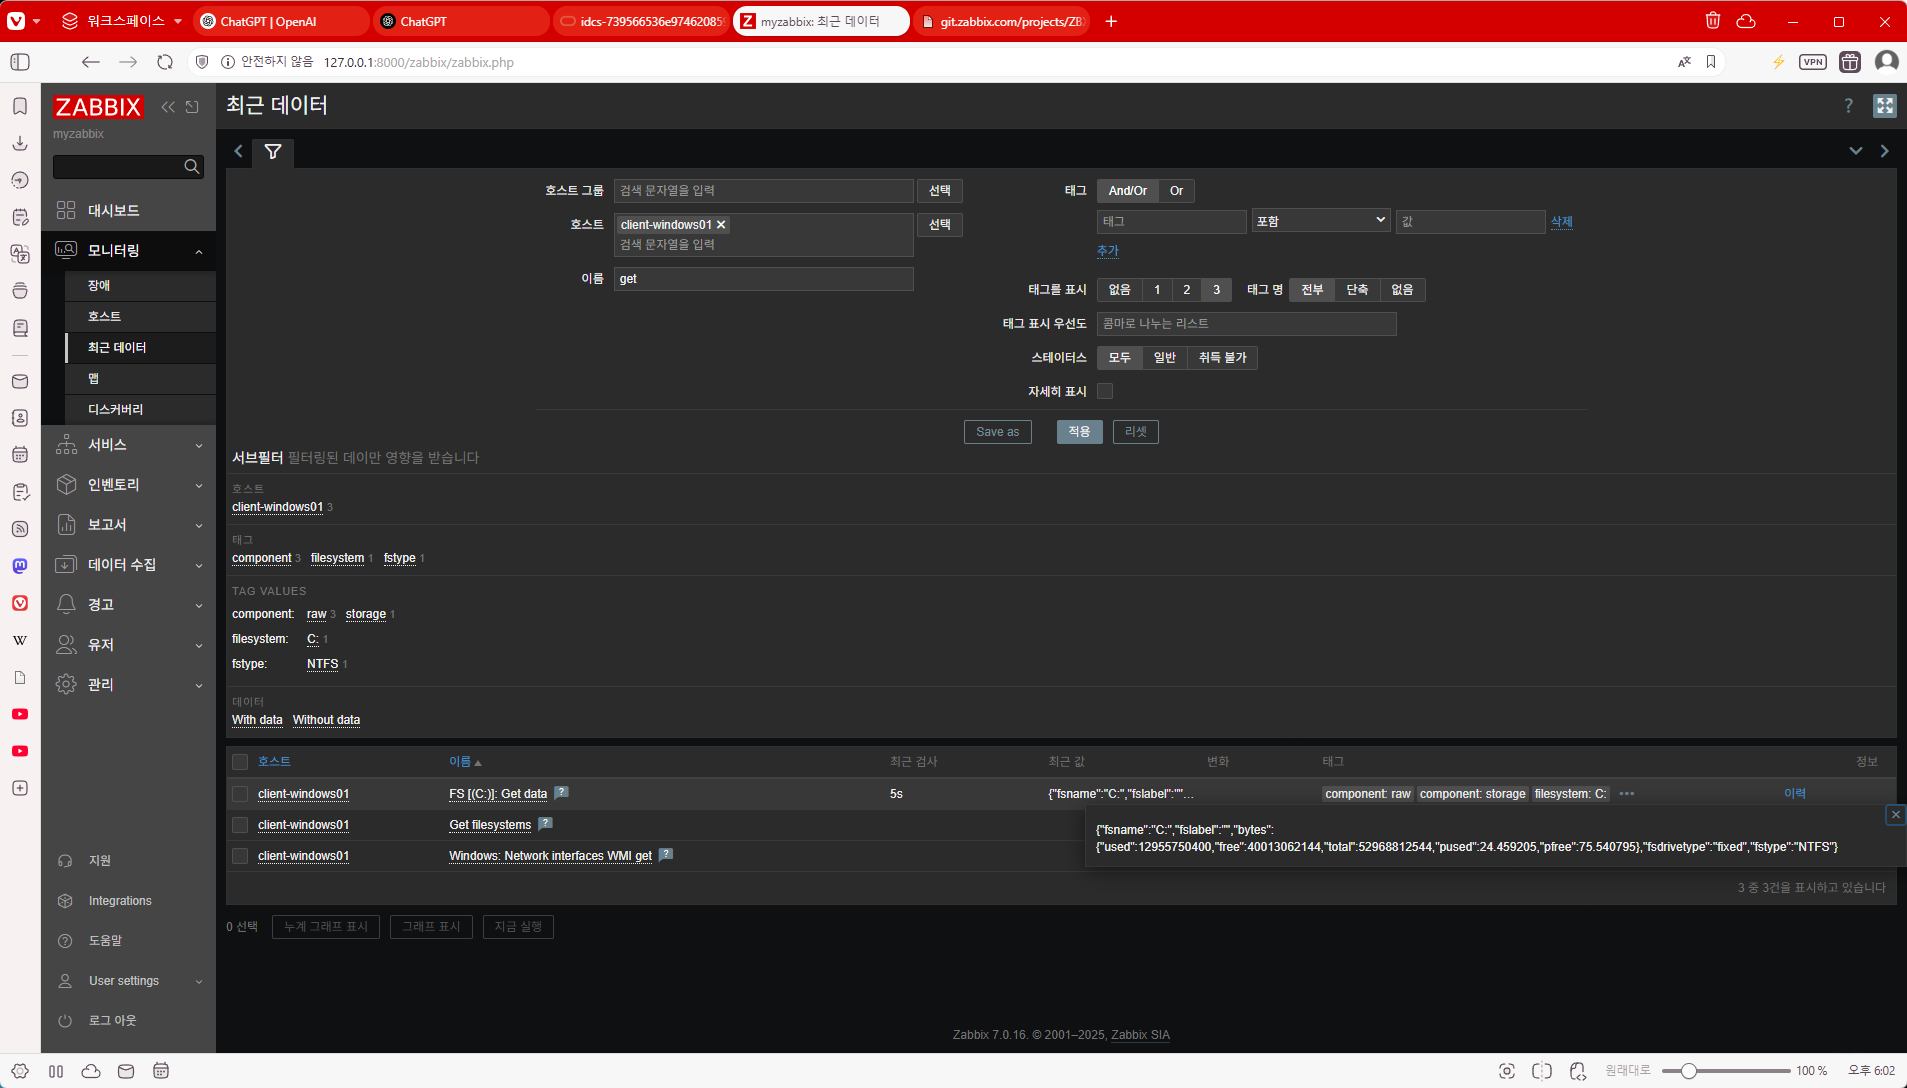
Task: Open closed tabs trash icon
Action: coord(1713,21)
